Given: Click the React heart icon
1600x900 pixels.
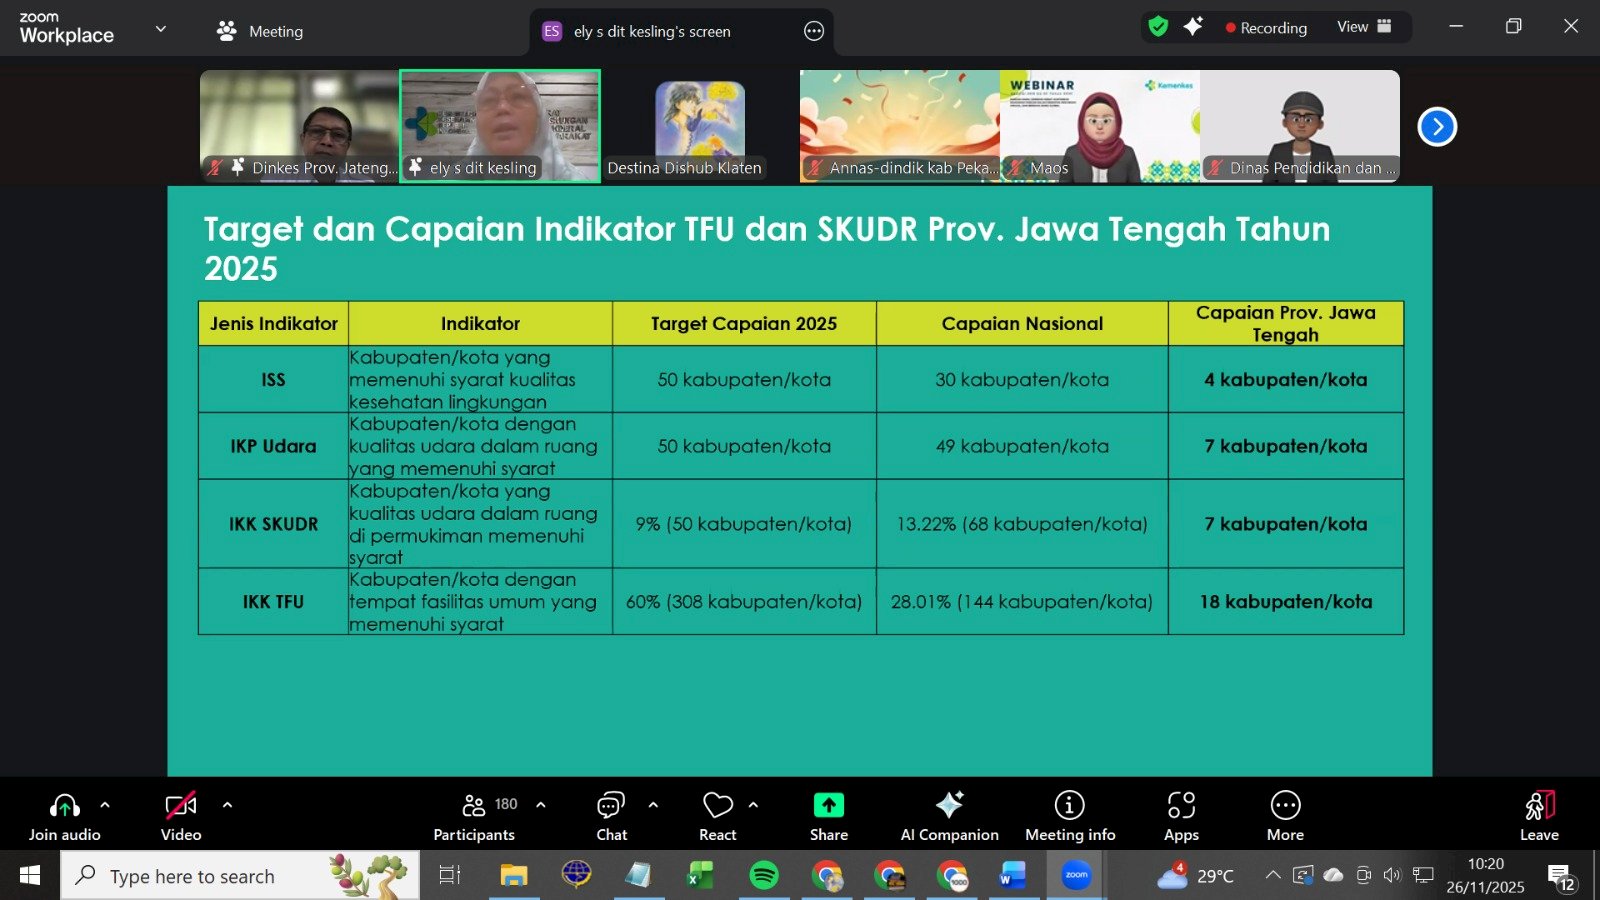Looking at the screenshot, I should pos(717,816).
